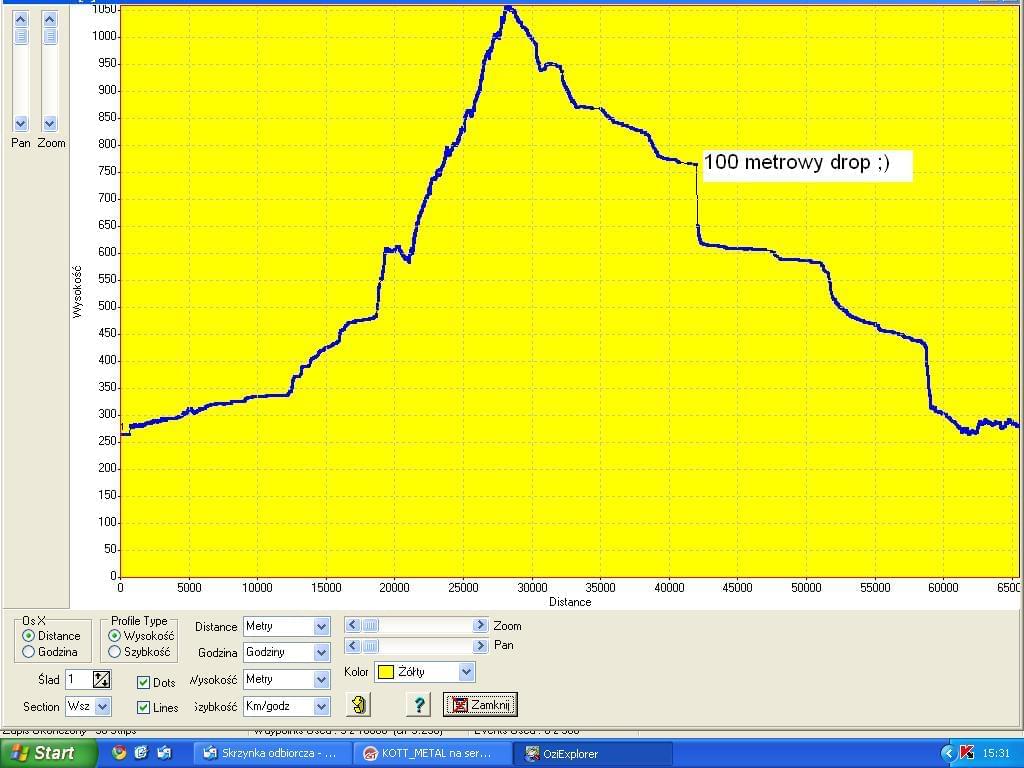Click the Zamknij button

tap(480, 705)
